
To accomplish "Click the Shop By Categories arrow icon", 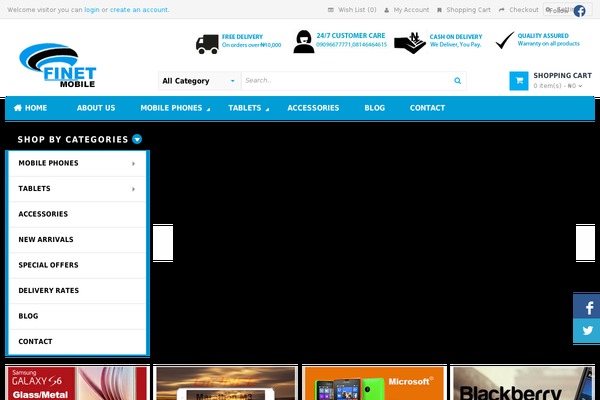I will [x=137, y=139].
